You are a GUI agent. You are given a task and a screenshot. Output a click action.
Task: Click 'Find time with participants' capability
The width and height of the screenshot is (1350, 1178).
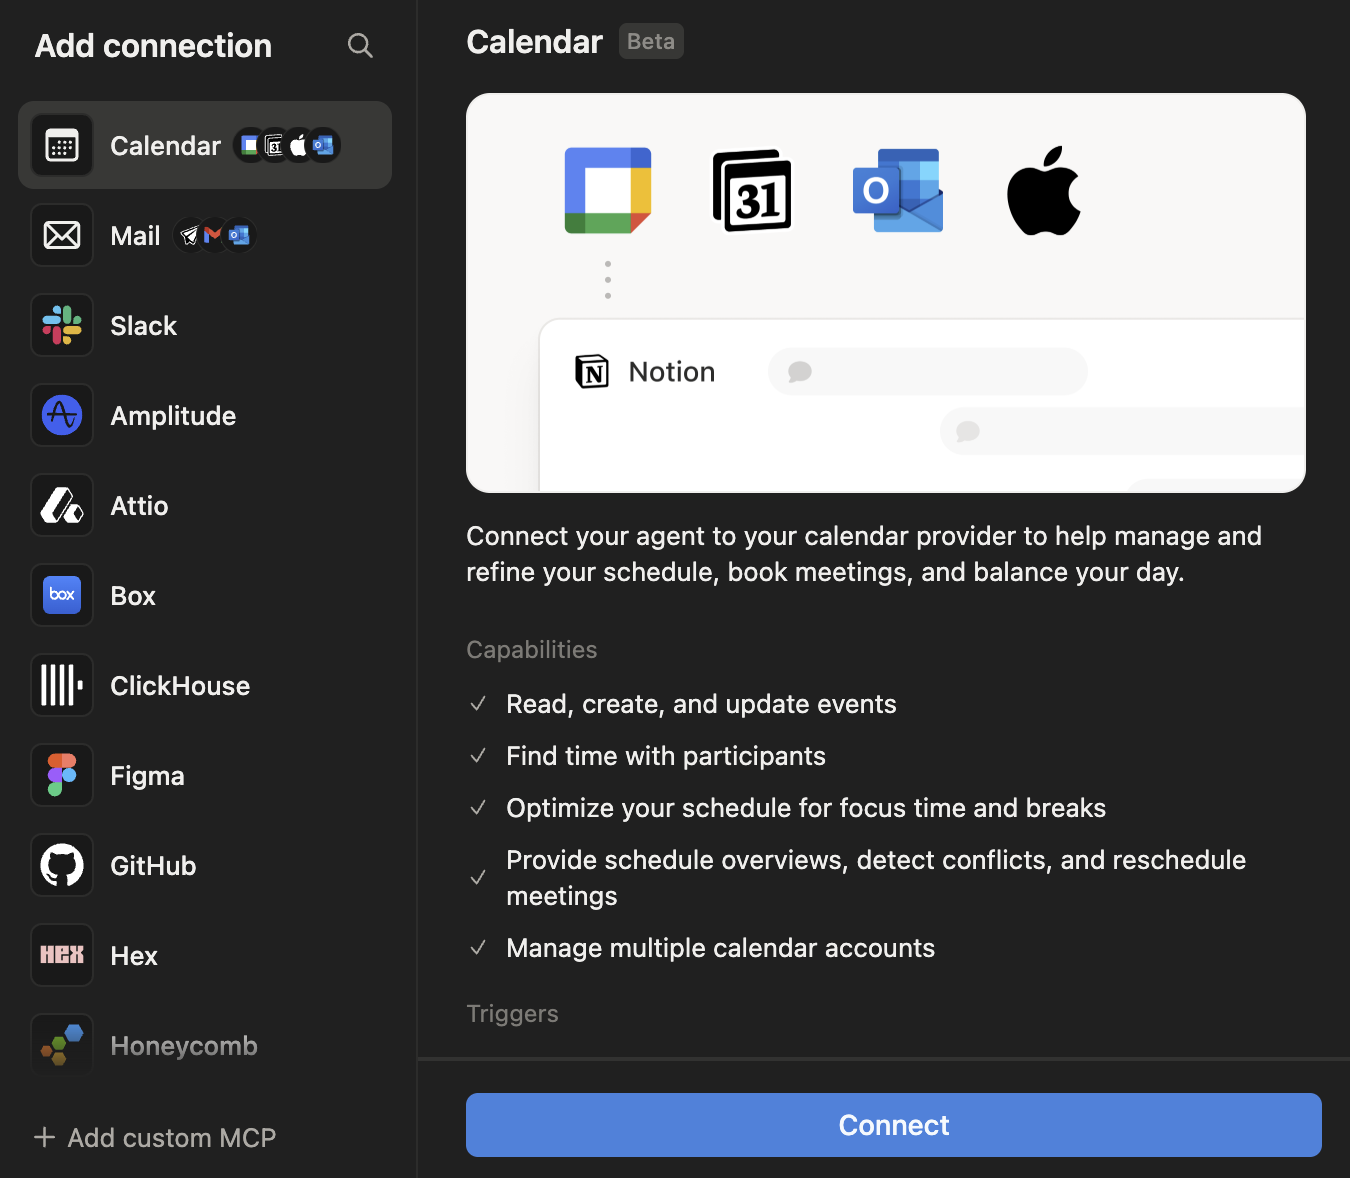click(666, 756)
